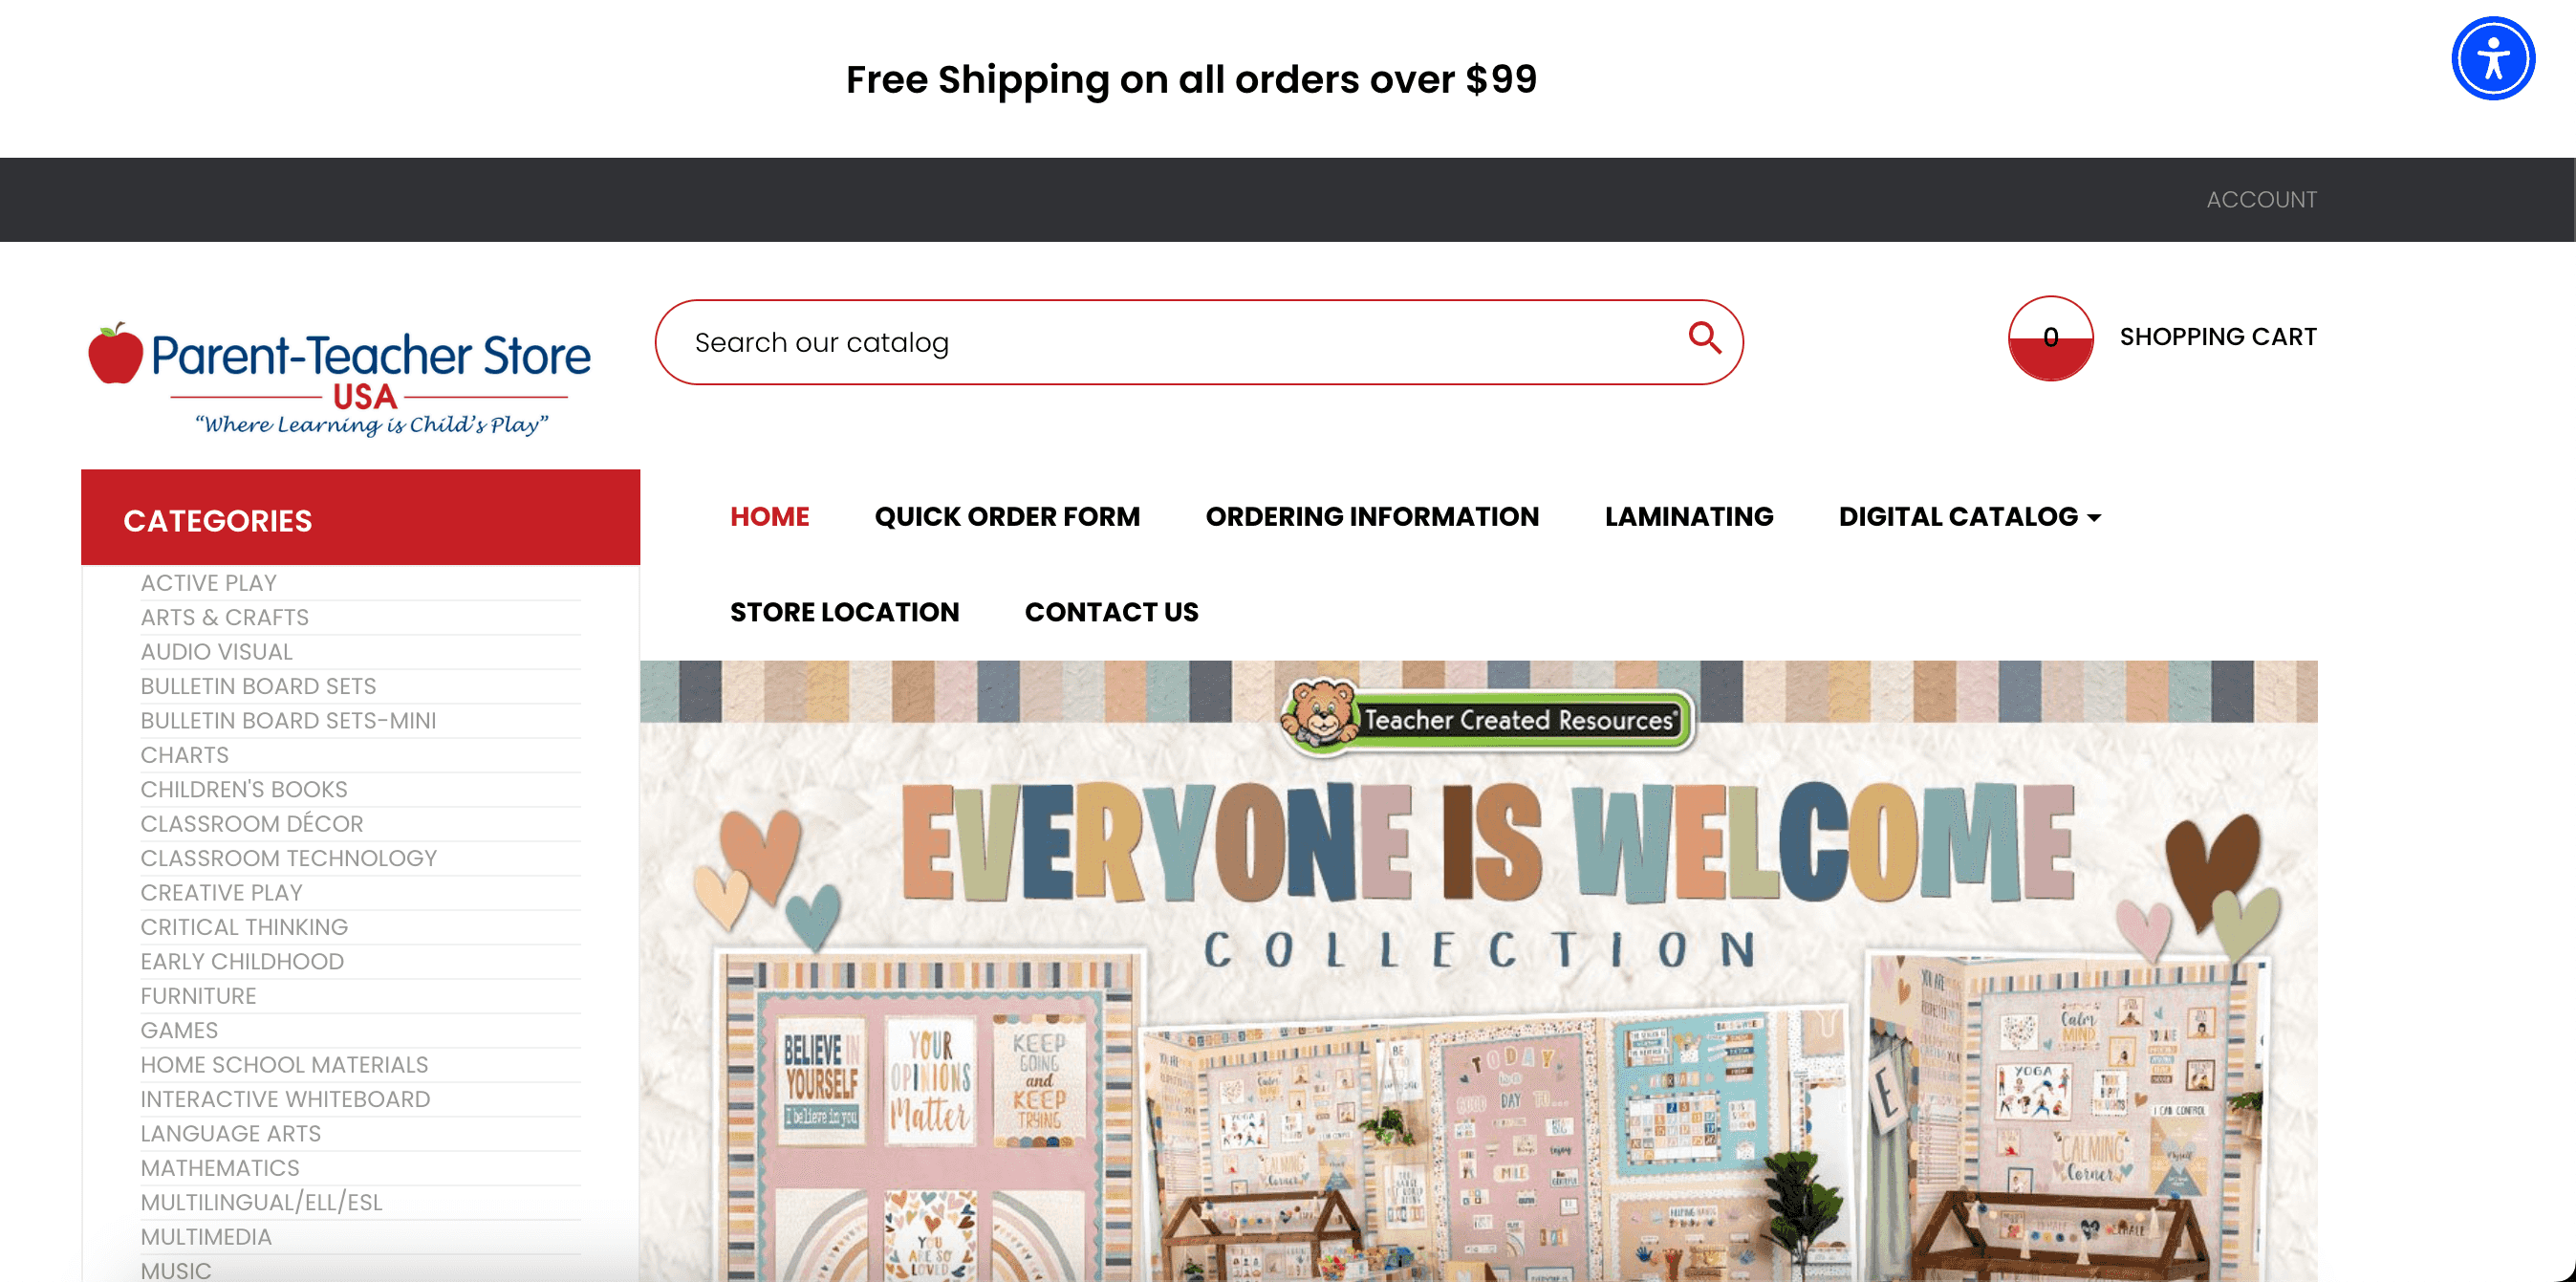Open the Account link
Image resolution: width=2576 pixels, height=1282 pixels.
pyautogui.click(x=2261, y=200)
